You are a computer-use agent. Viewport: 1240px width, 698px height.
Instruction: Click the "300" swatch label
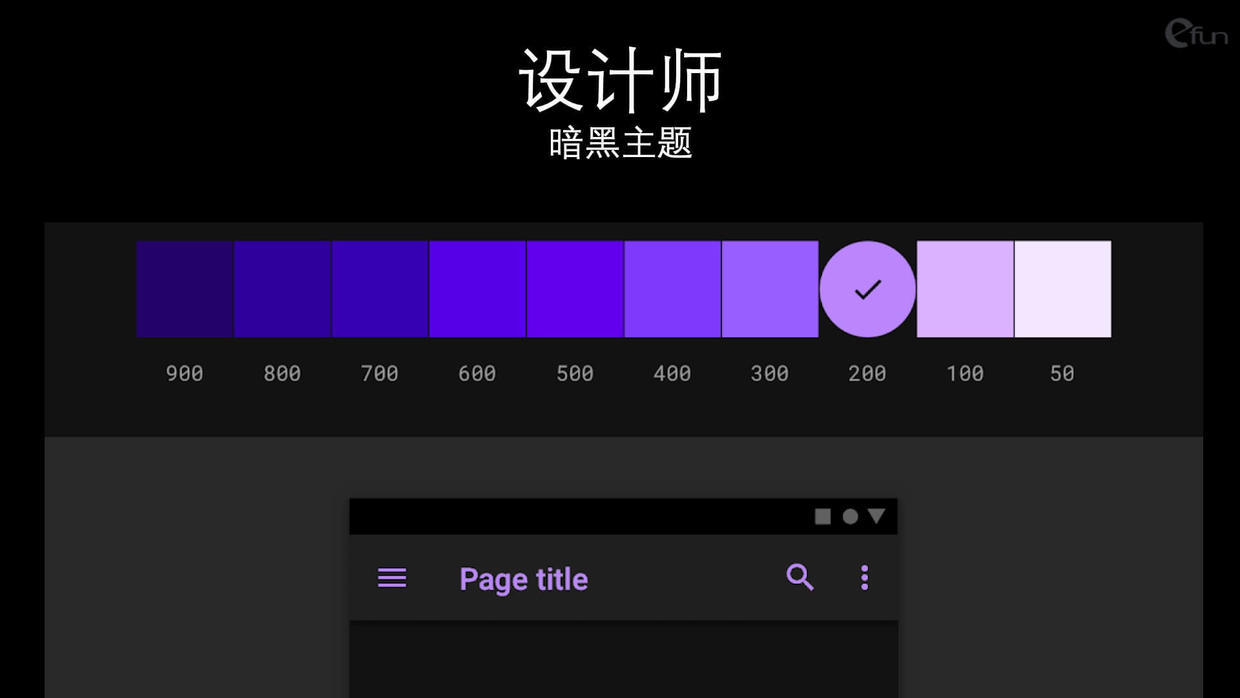click(x=770, y=373)
